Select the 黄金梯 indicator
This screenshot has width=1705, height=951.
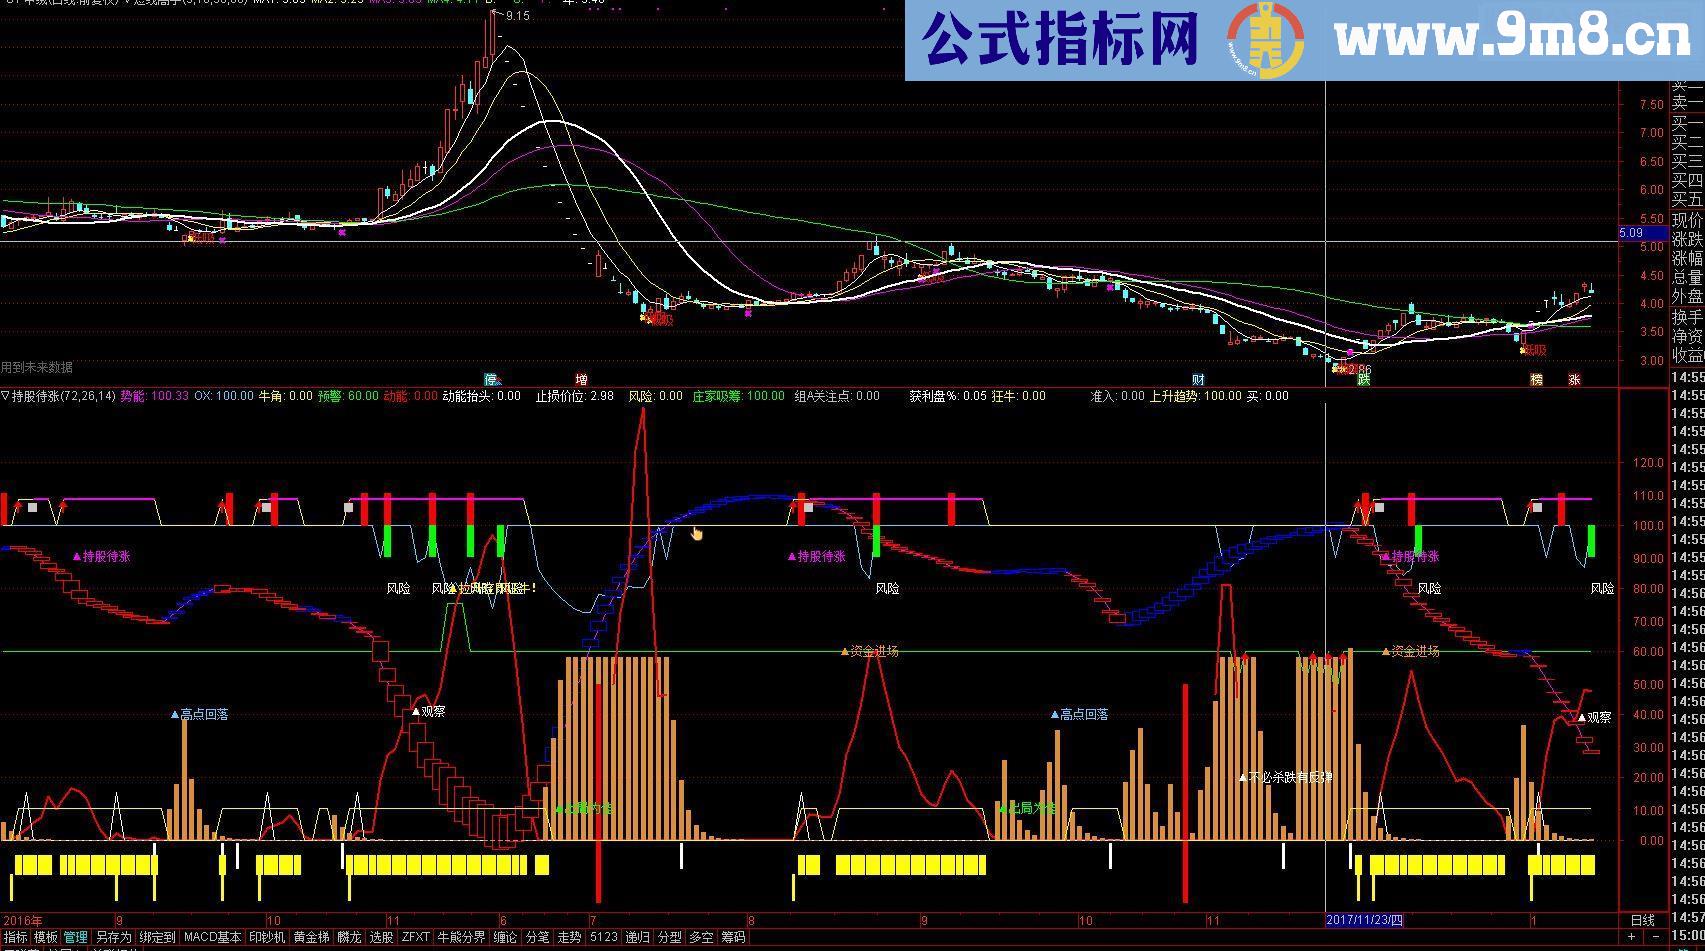310,936
